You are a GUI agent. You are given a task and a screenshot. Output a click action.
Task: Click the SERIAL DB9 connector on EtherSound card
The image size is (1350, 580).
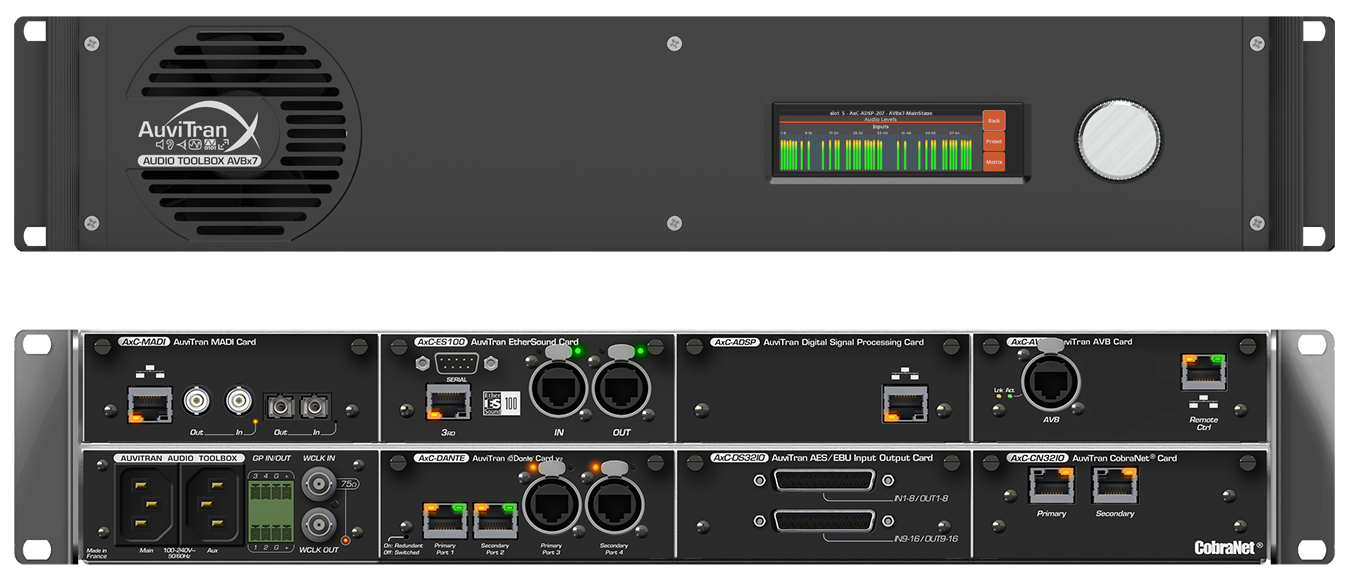click(458, 365)
